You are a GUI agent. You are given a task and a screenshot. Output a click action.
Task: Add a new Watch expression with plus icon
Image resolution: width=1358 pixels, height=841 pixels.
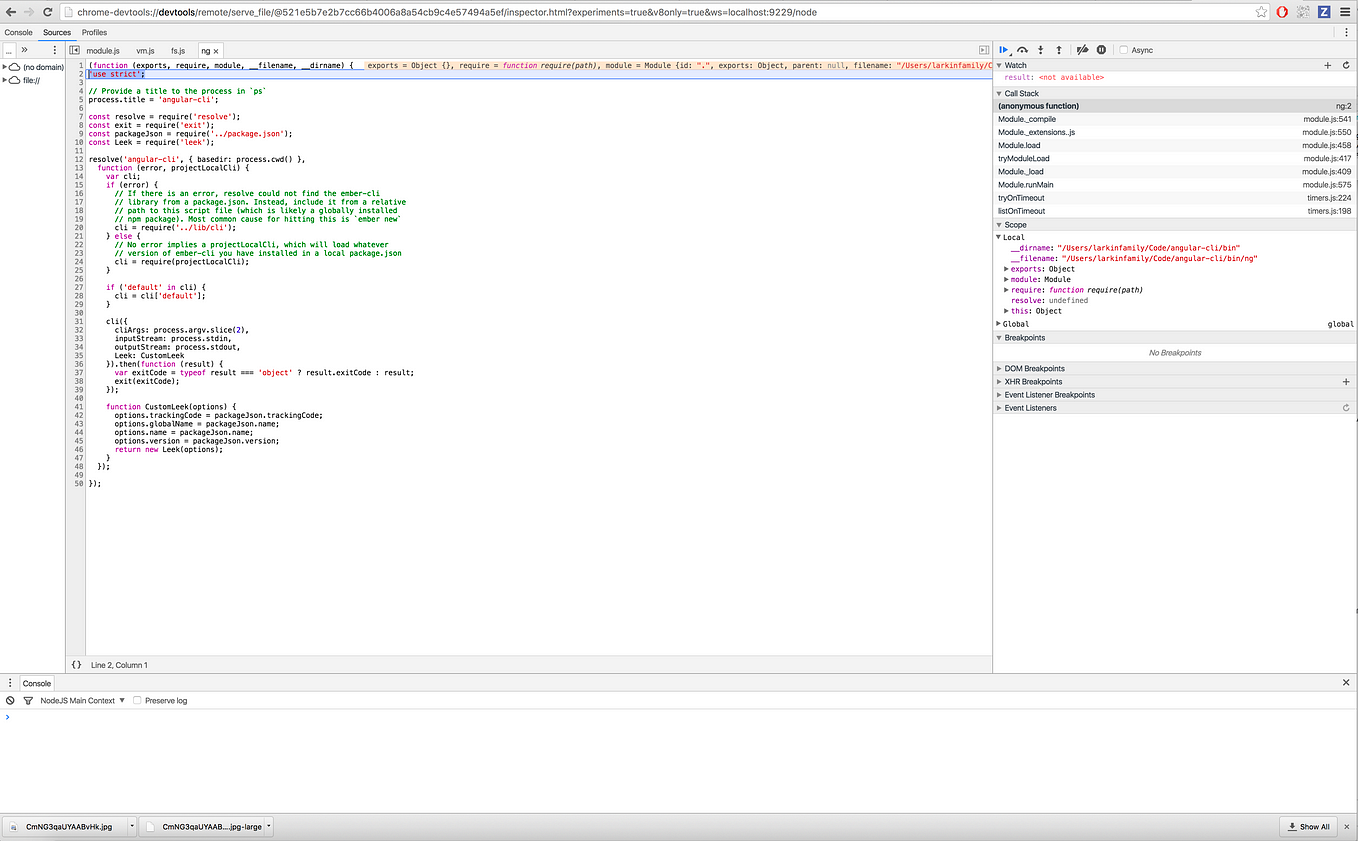coord(1327,64)
